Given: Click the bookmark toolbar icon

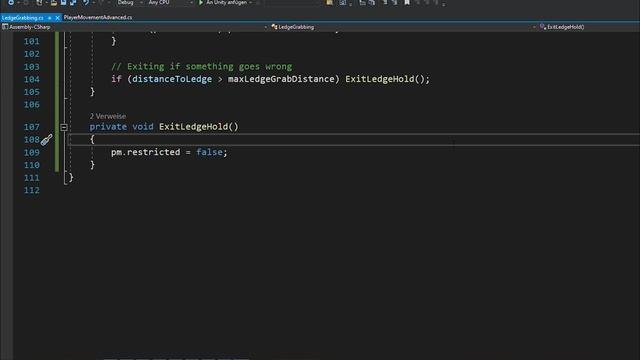Looking at the screenshot, I should click(x=407, y=2).
